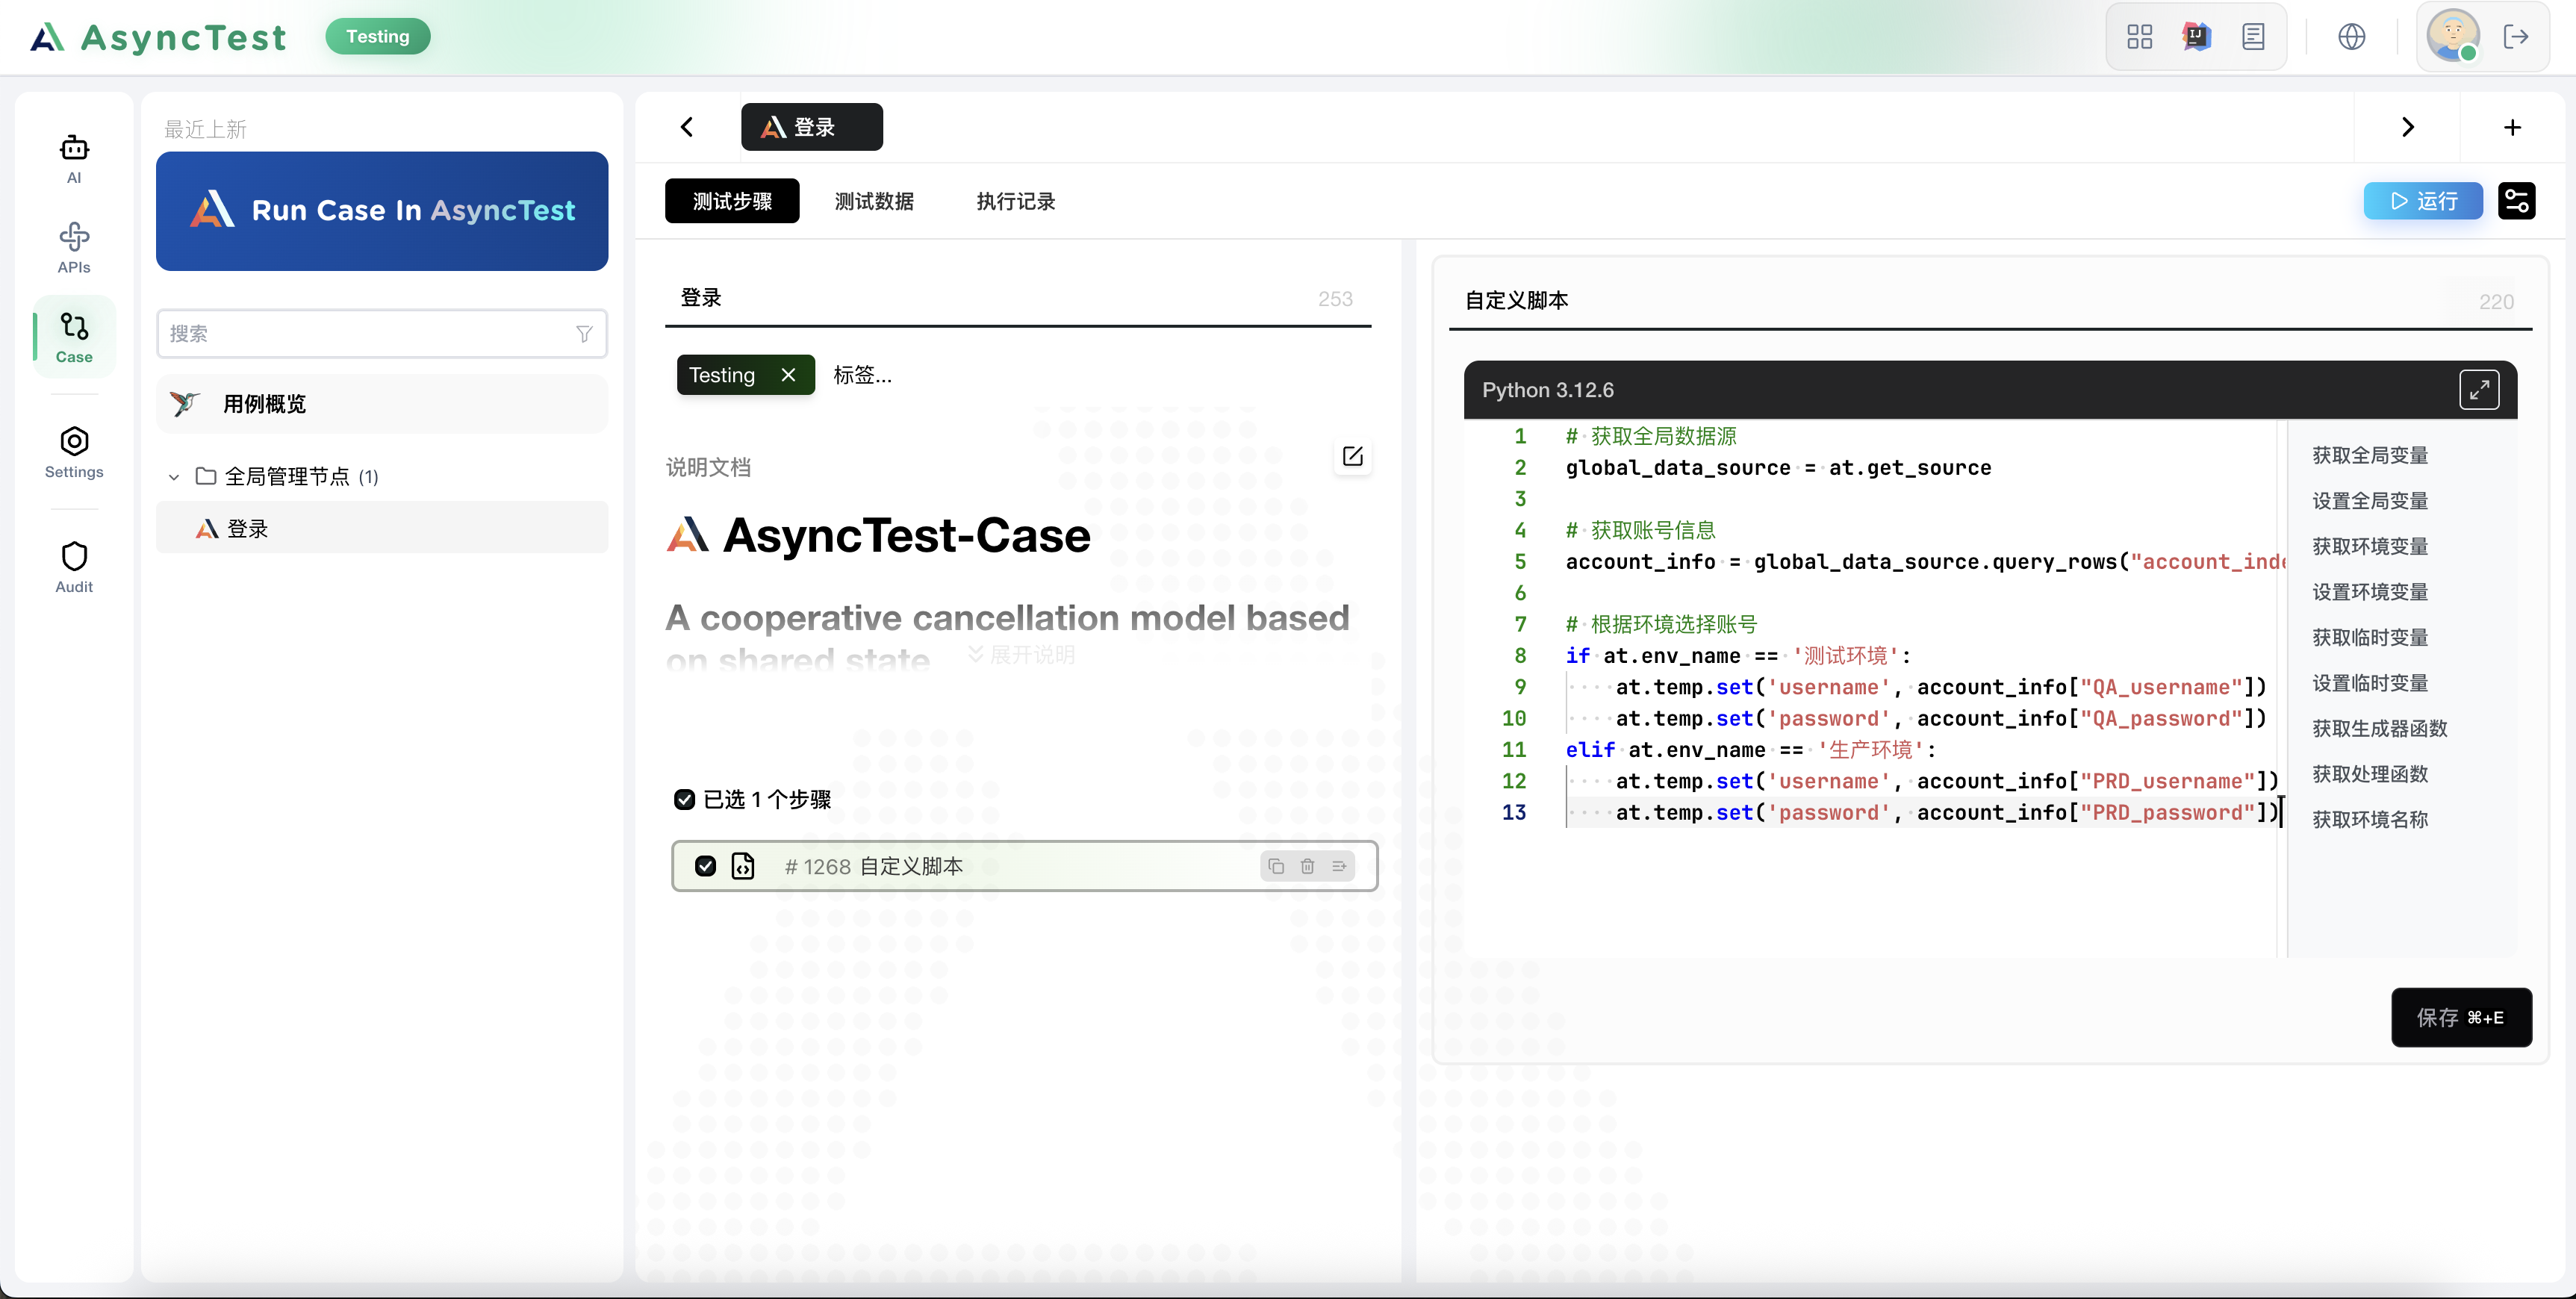Screen dimensions: 2576x1299
Task: Open the APIs sidebar section
Action: pyautogui.click(x=74, y=247)
